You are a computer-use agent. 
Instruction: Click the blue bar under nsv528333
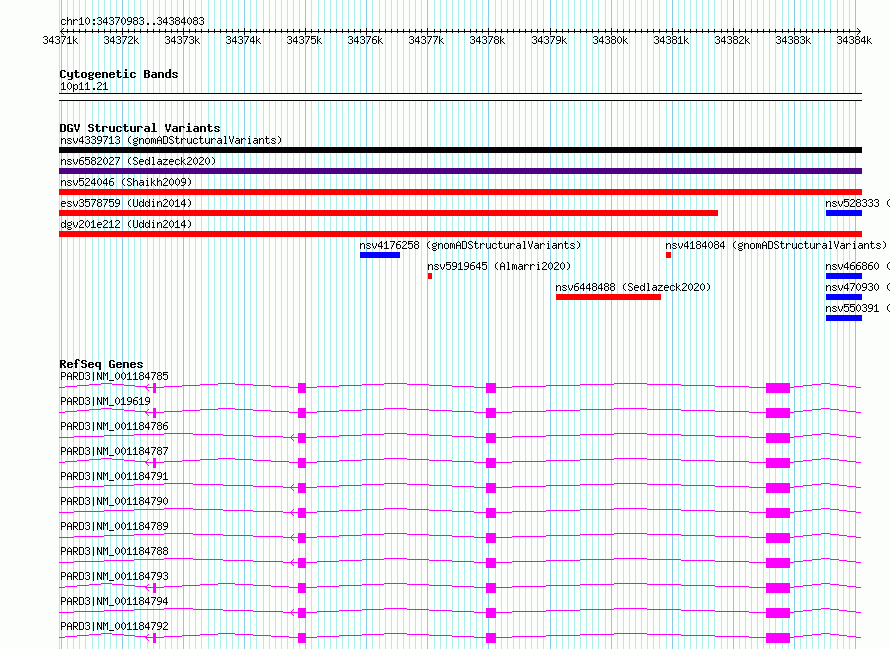pos(844,213)
